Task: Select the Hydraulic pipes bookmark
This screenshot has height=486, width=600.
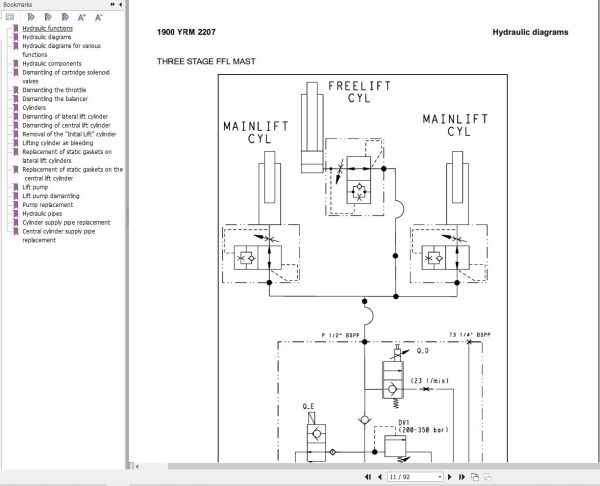Action: coord(42,214)
